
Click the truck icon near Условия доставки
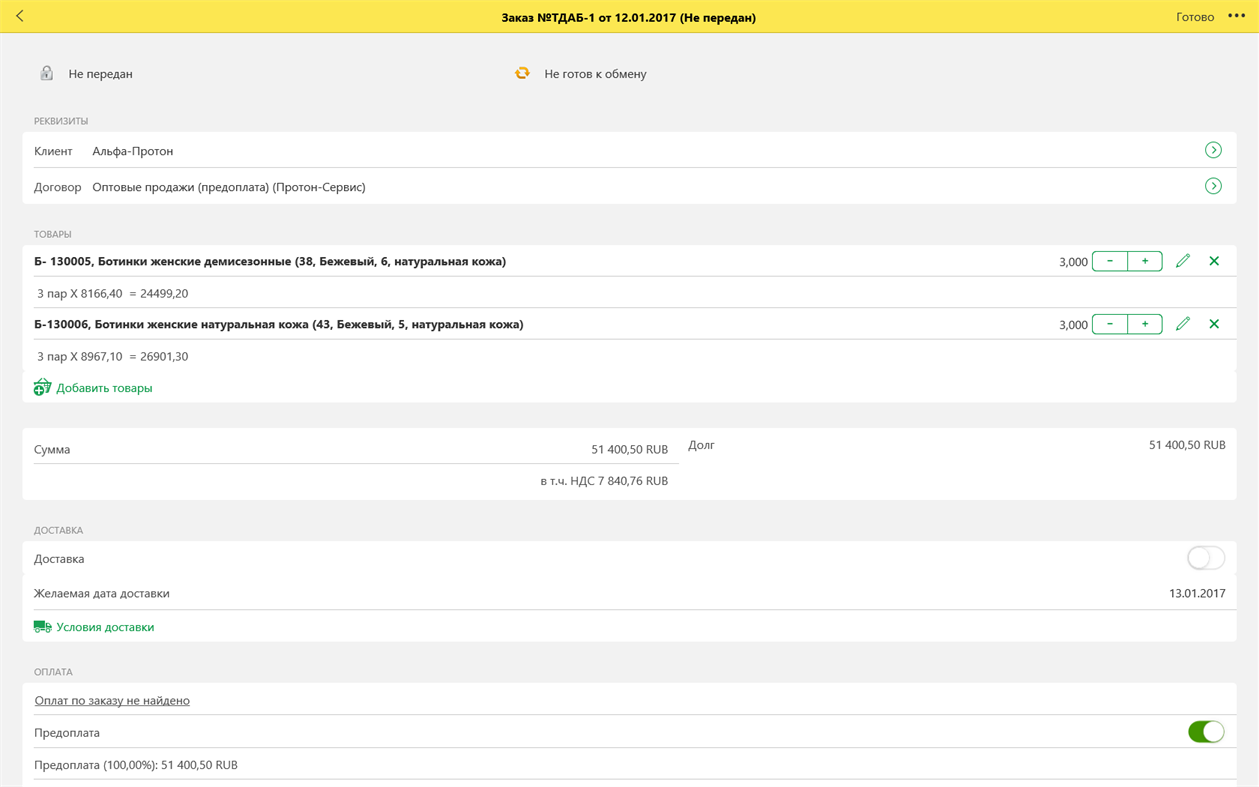(x=42, y=626)
